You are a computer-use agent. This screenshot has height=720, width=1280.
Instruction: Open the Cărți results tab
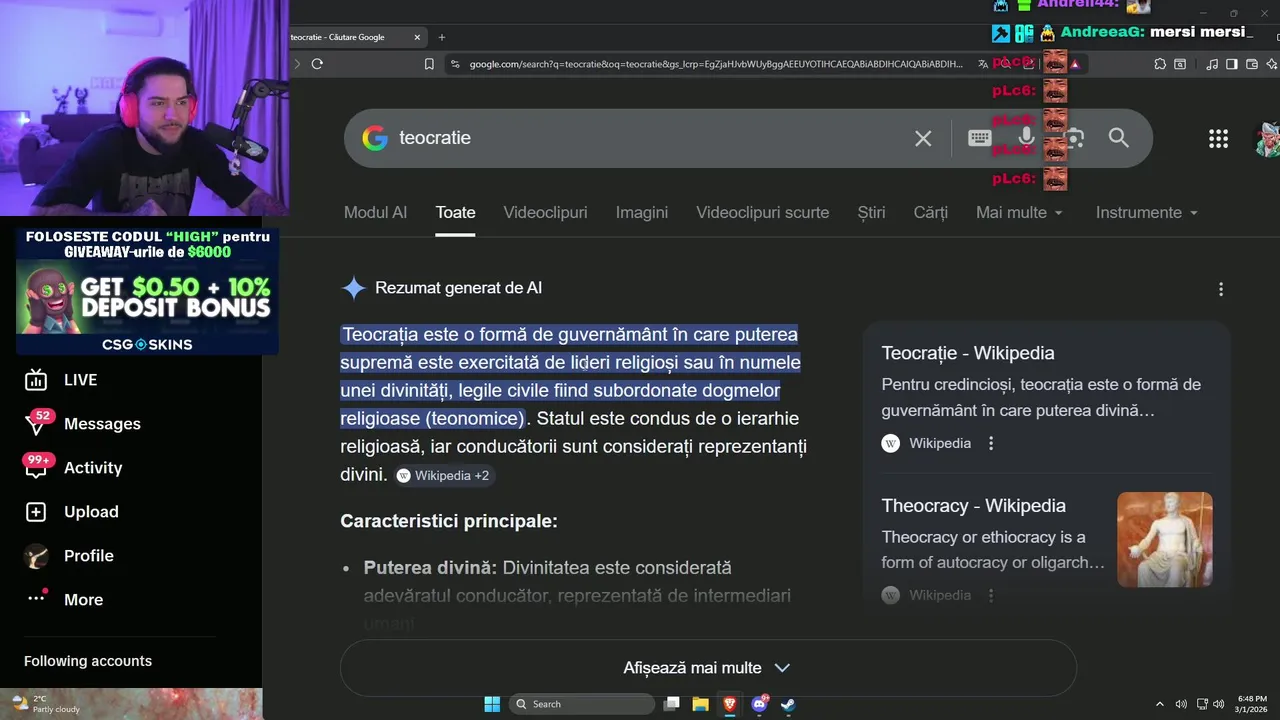click(931, 212)
